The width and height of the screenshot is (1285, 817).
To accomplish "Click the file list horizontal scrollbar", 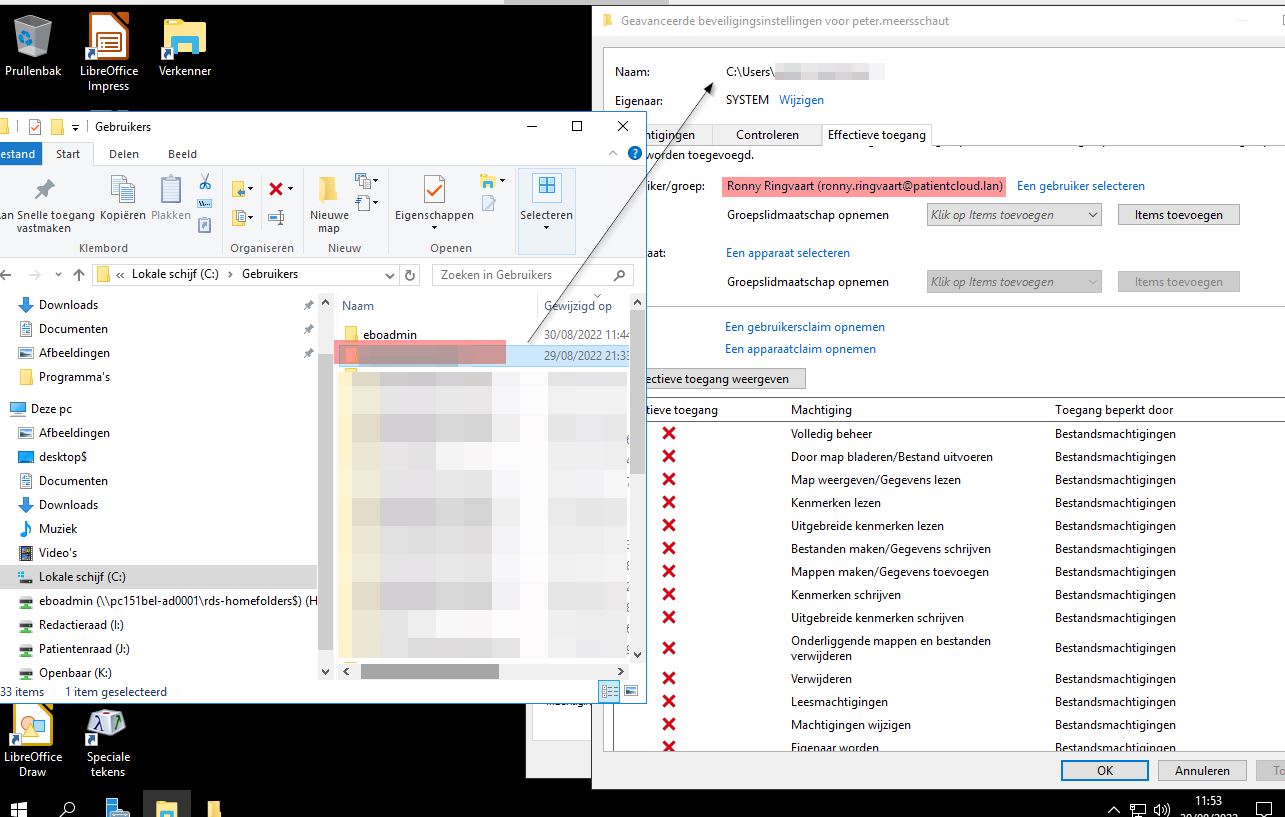I will pos(450,671).
